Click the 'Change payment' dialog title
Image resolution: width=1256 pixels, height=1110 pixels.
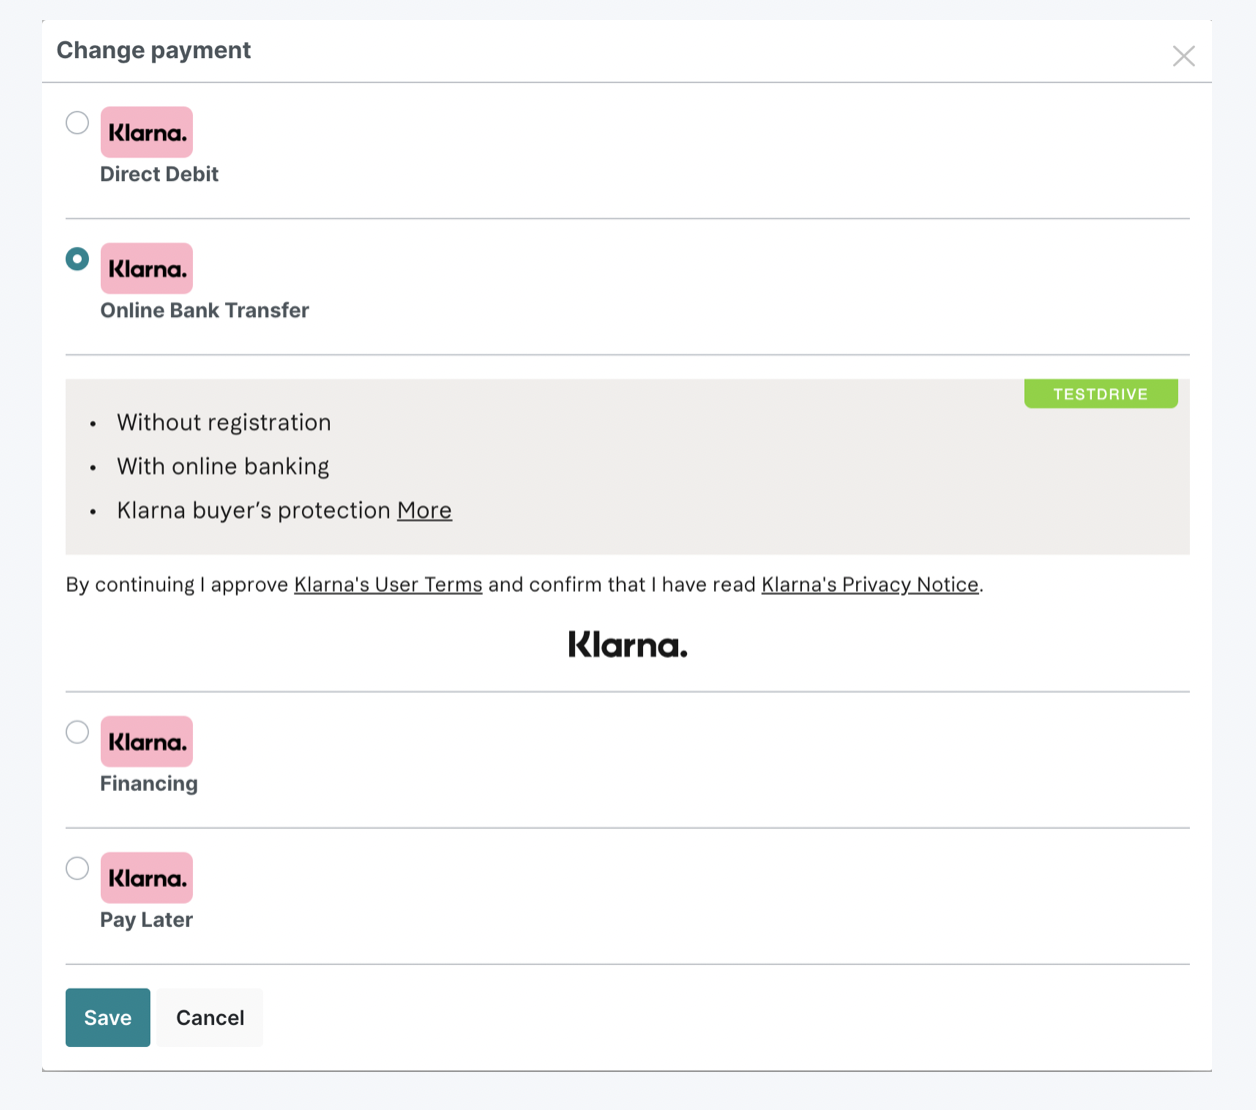point(154,50)
